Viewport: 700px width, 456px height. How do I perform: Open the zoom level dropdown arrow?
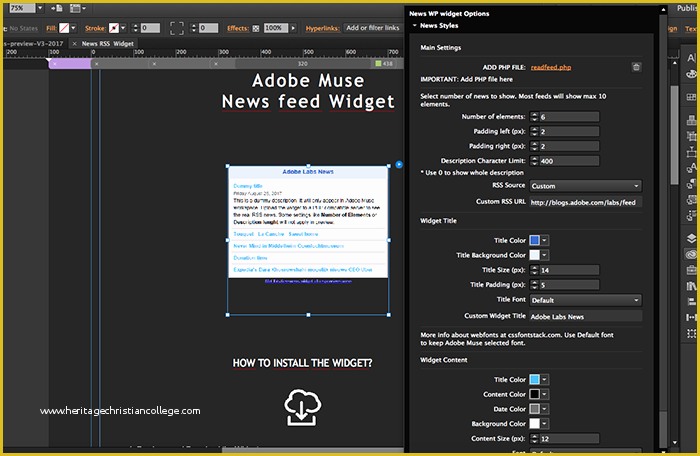pos(40,8)
